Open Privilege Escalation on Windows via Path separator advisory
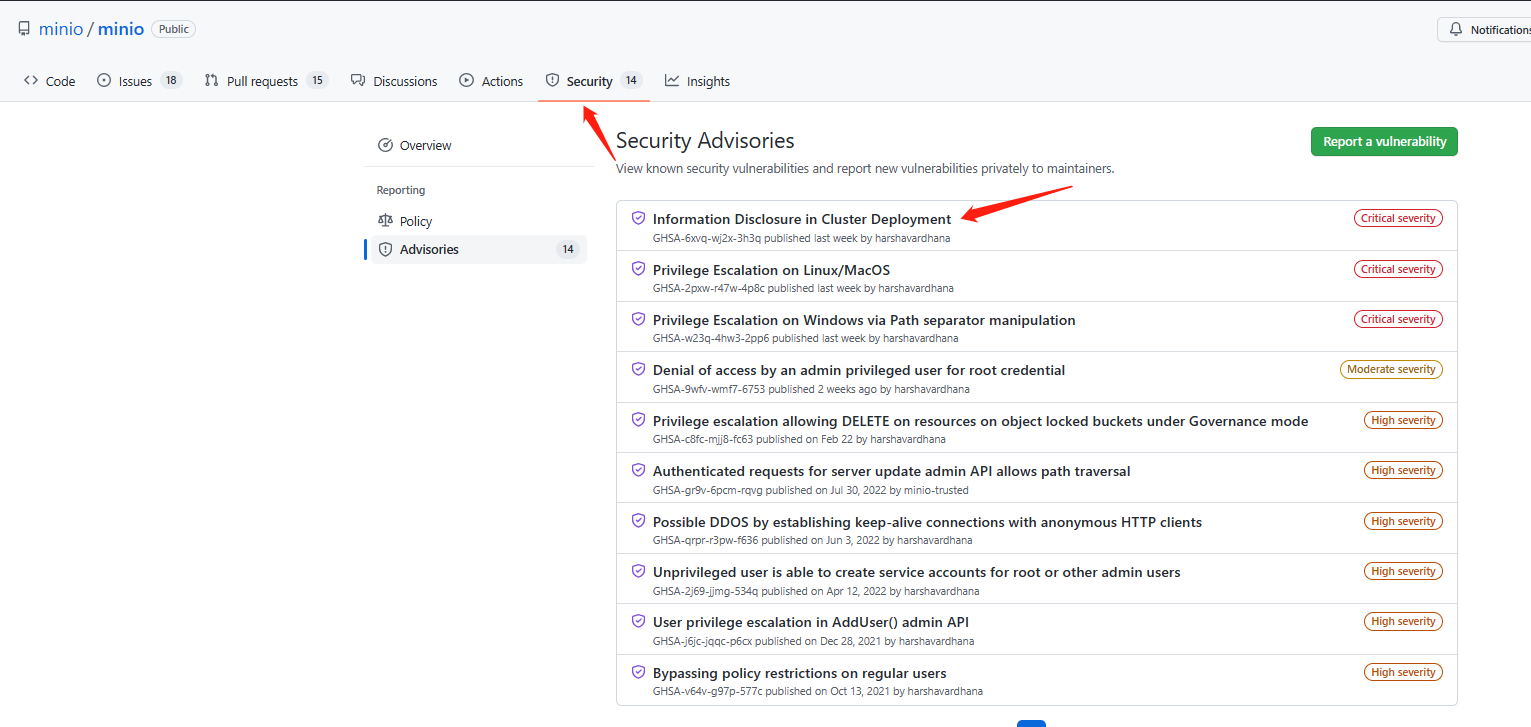 (x=864, y=320)
